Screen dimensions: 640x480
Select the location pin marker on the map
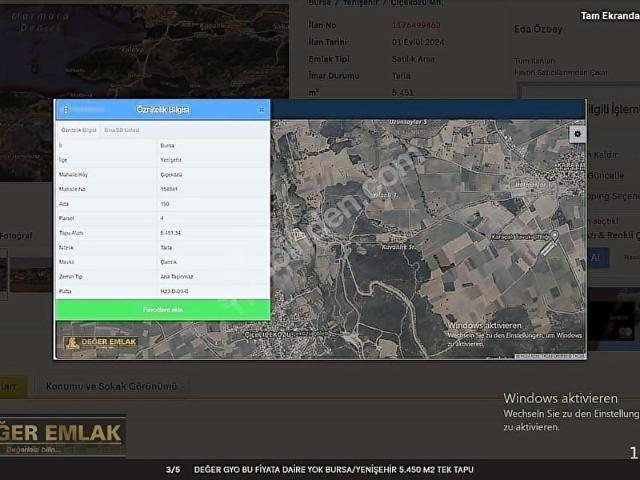(x=554, y=236)
